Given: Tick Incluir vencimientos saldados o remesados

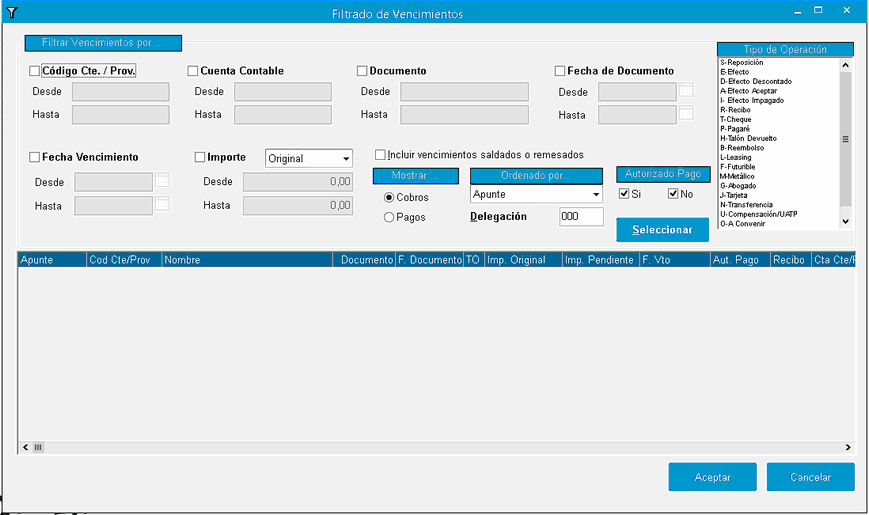Looking at the screenshot, I should [x=380, y=155].
